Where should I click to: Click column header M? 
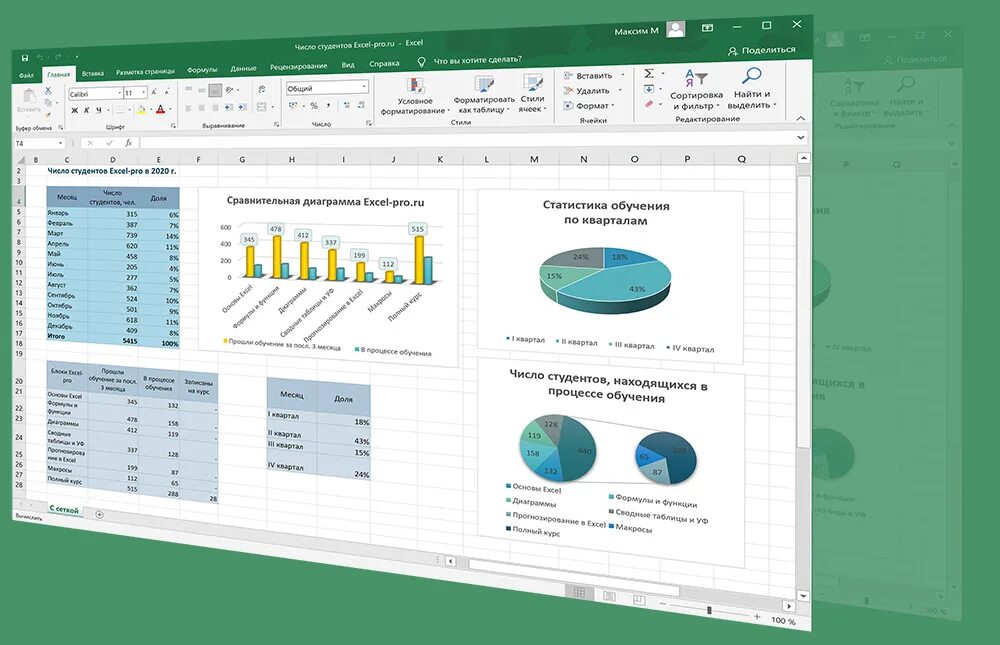(x=534, y=159)
